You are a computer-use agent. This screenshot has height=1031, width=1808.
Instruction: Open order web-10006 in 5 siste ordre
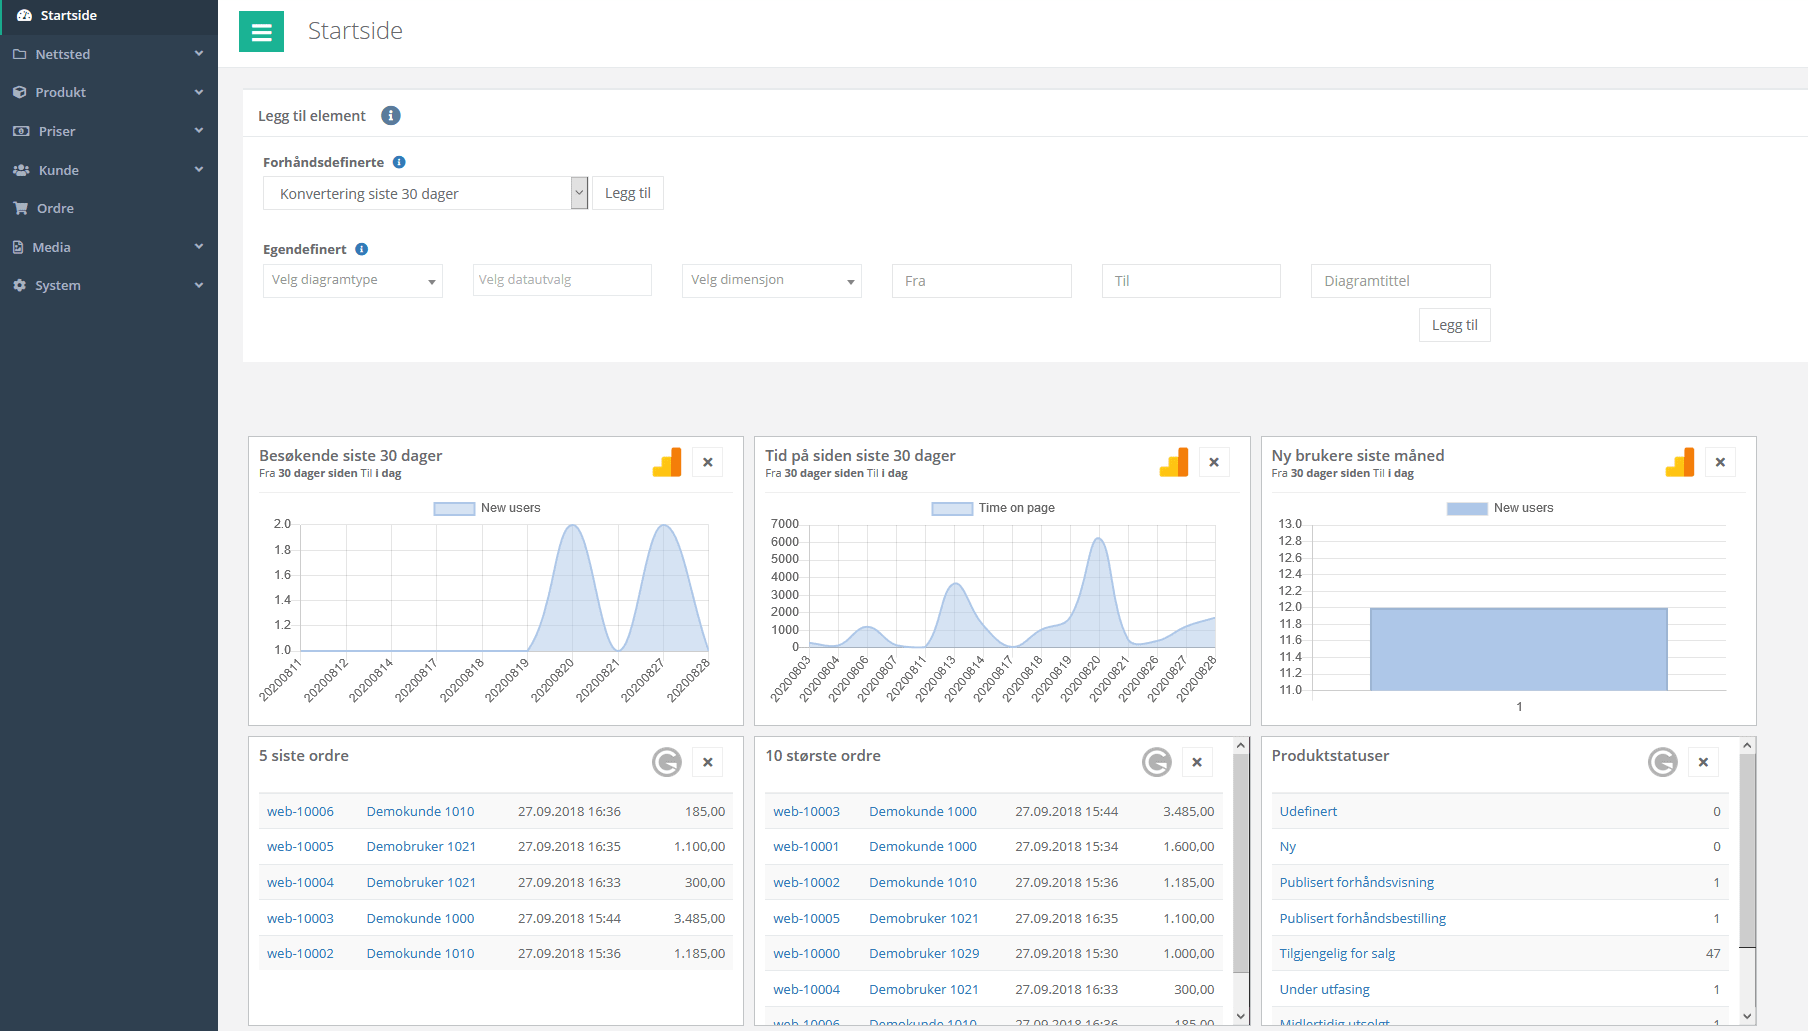coord(300,811)
